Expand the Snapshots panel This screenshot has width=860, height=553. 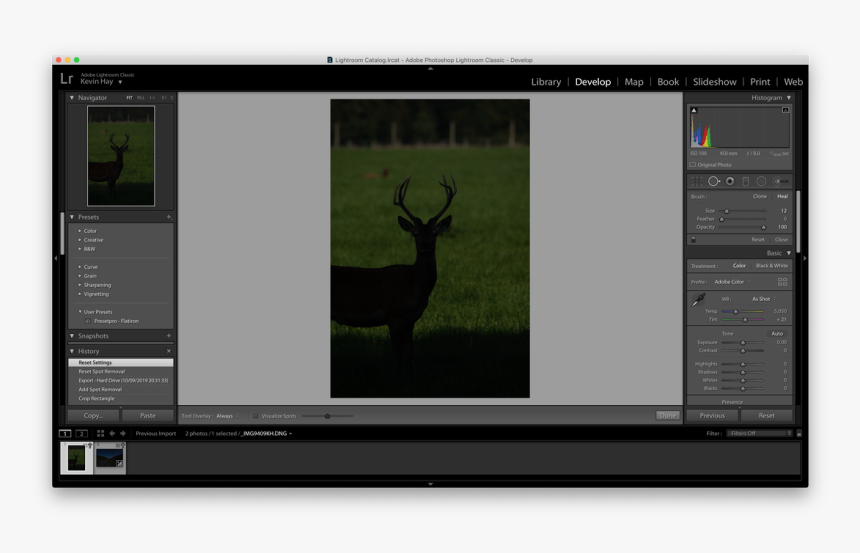coord(72,336)
